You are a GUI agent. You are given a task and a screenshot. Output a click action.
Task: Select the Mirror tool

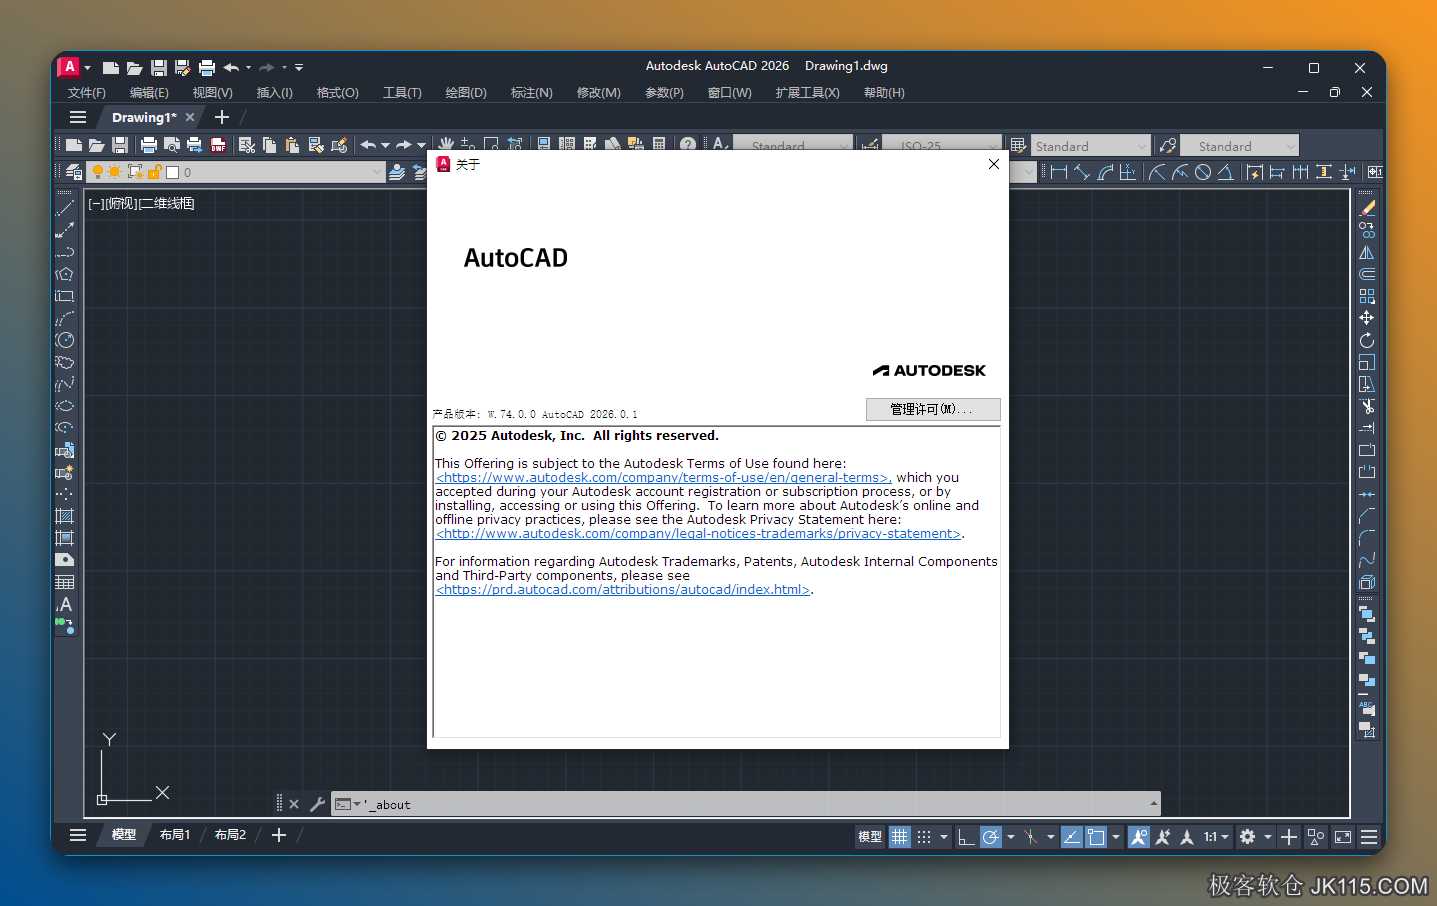(x=1367, y=252)
